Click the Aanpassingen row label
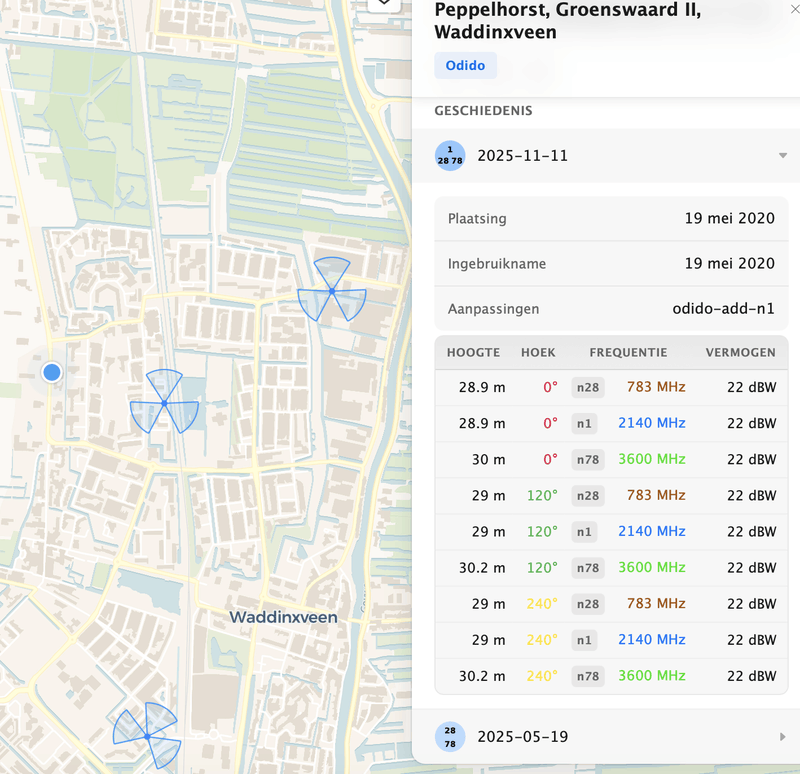The height and width of the screenshot is (774, 800). tap(493, 309)
